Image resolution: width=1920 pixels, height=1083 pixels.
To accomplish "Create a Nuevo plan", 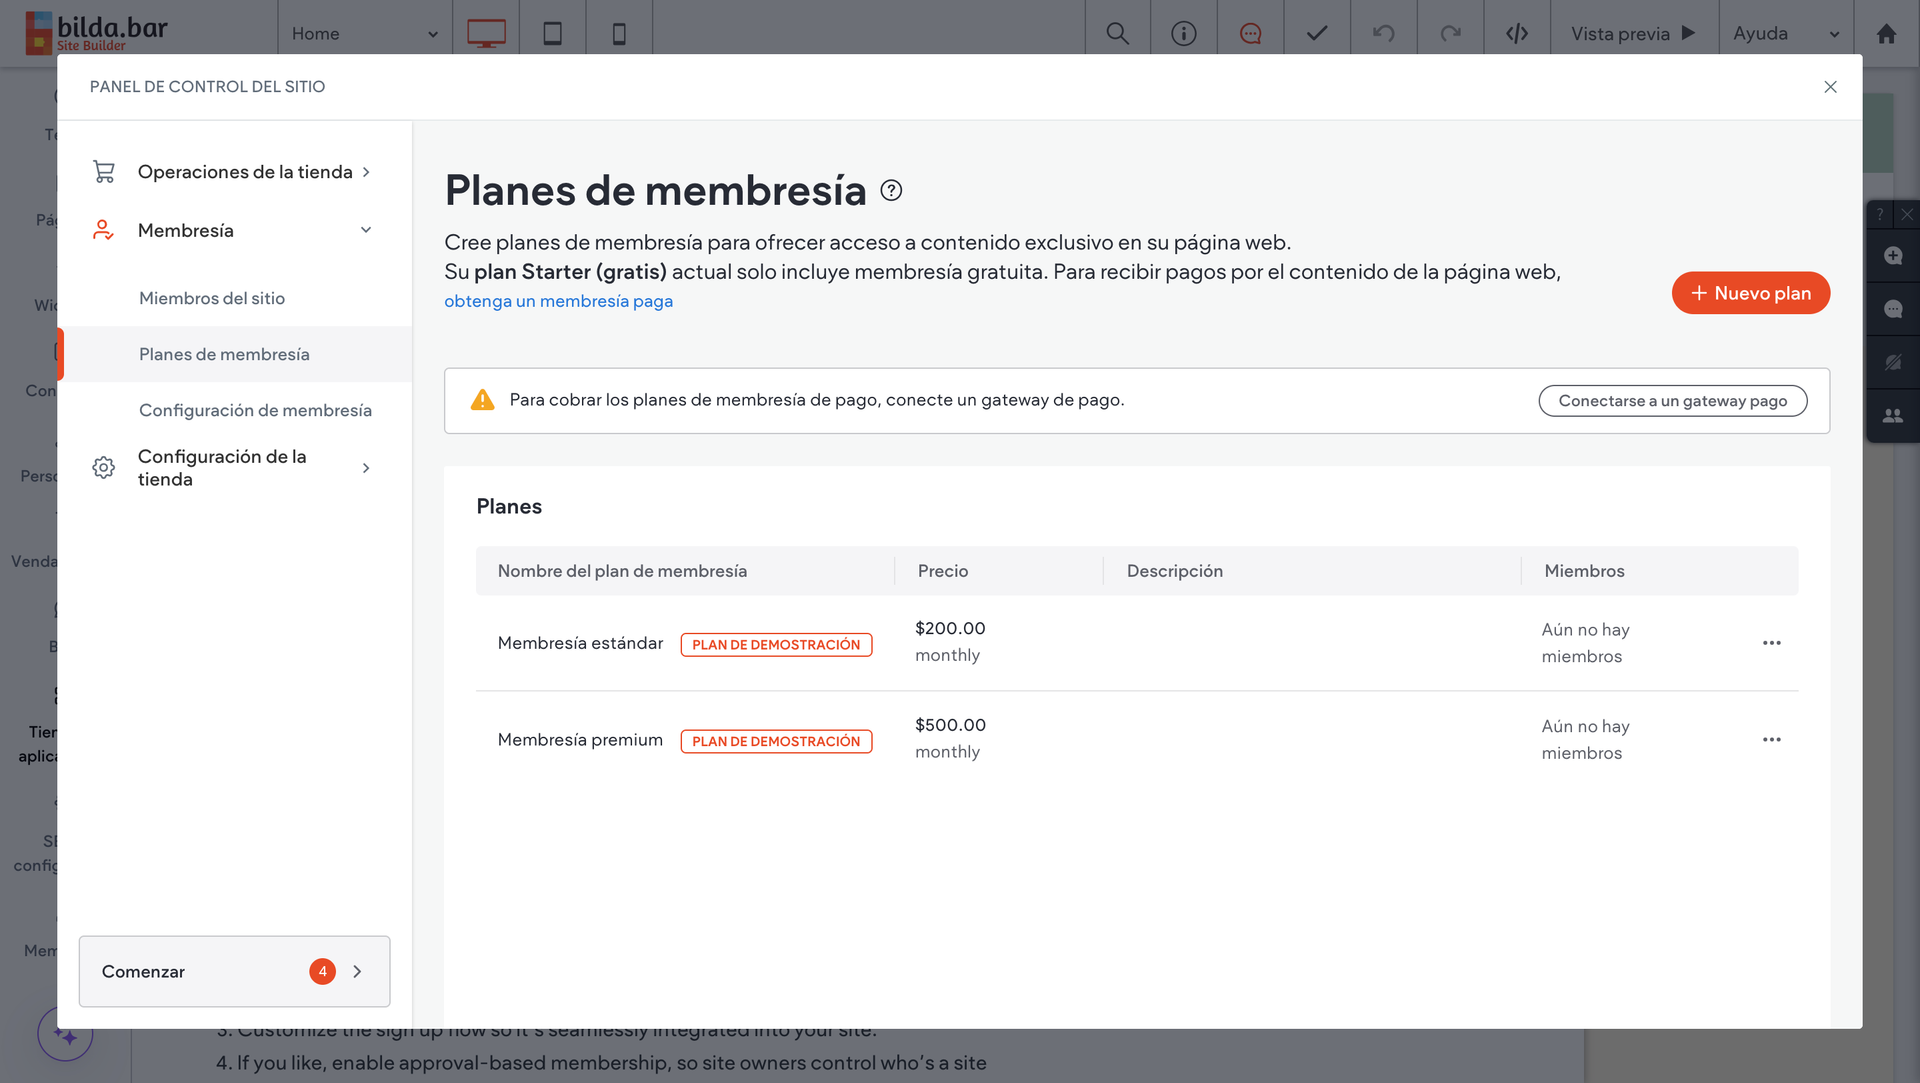I will (1750, 293).
